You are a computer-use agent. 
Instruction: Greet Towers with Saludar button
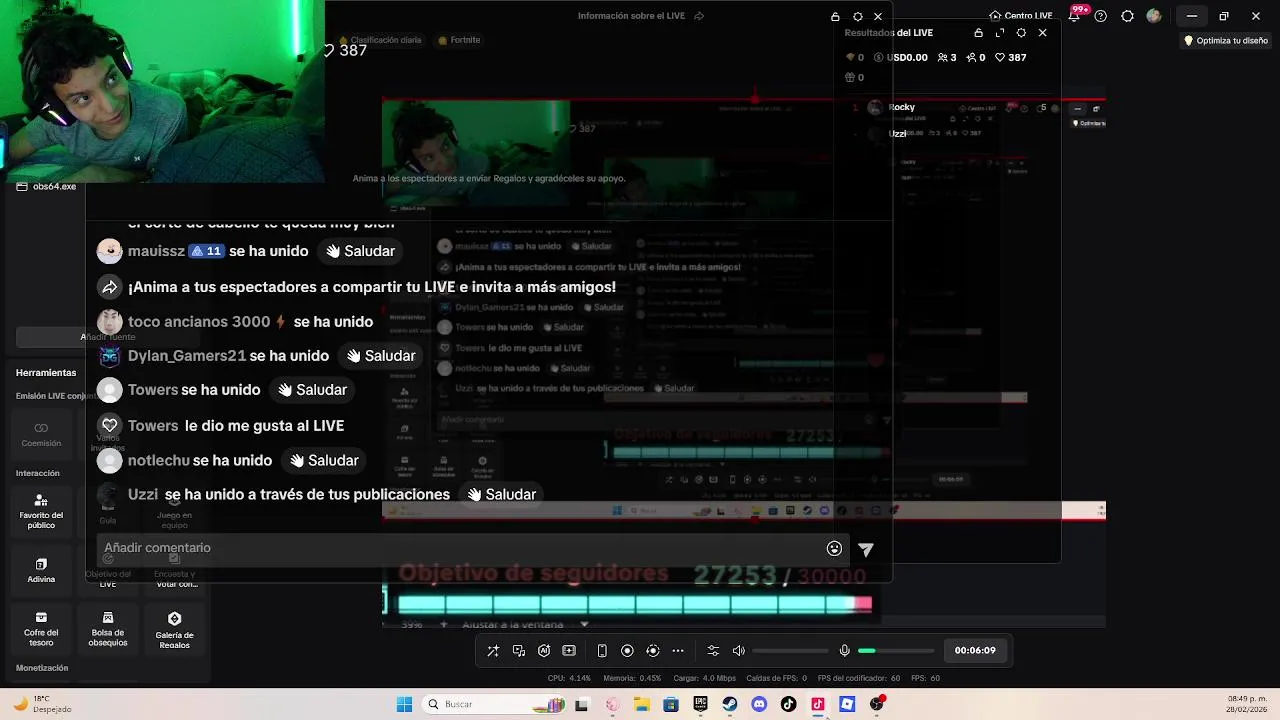(x=312, y=390)
